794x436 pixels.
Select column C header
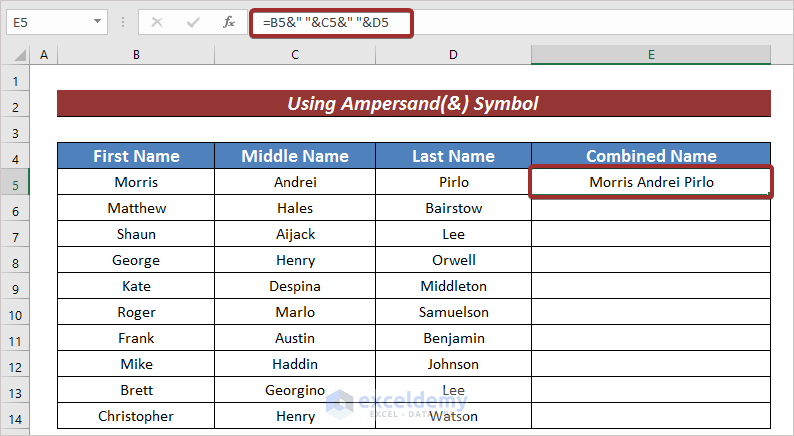295,55
